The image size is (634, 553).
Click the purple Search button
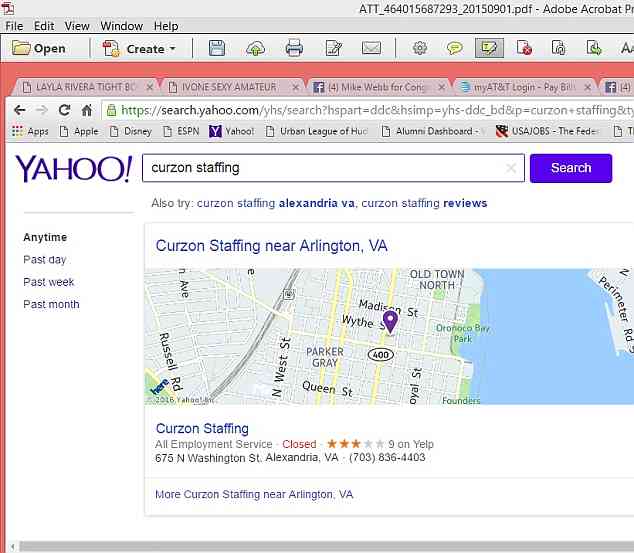[x=571, y=168]
